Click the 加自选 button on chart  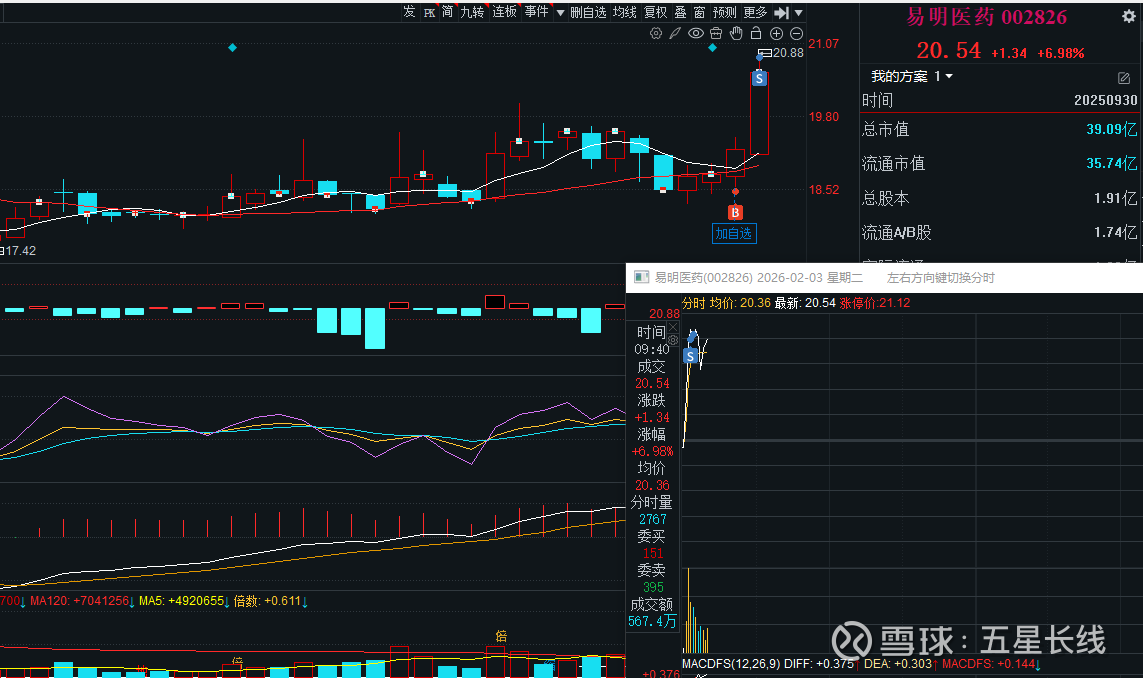[x=734, y=233]
